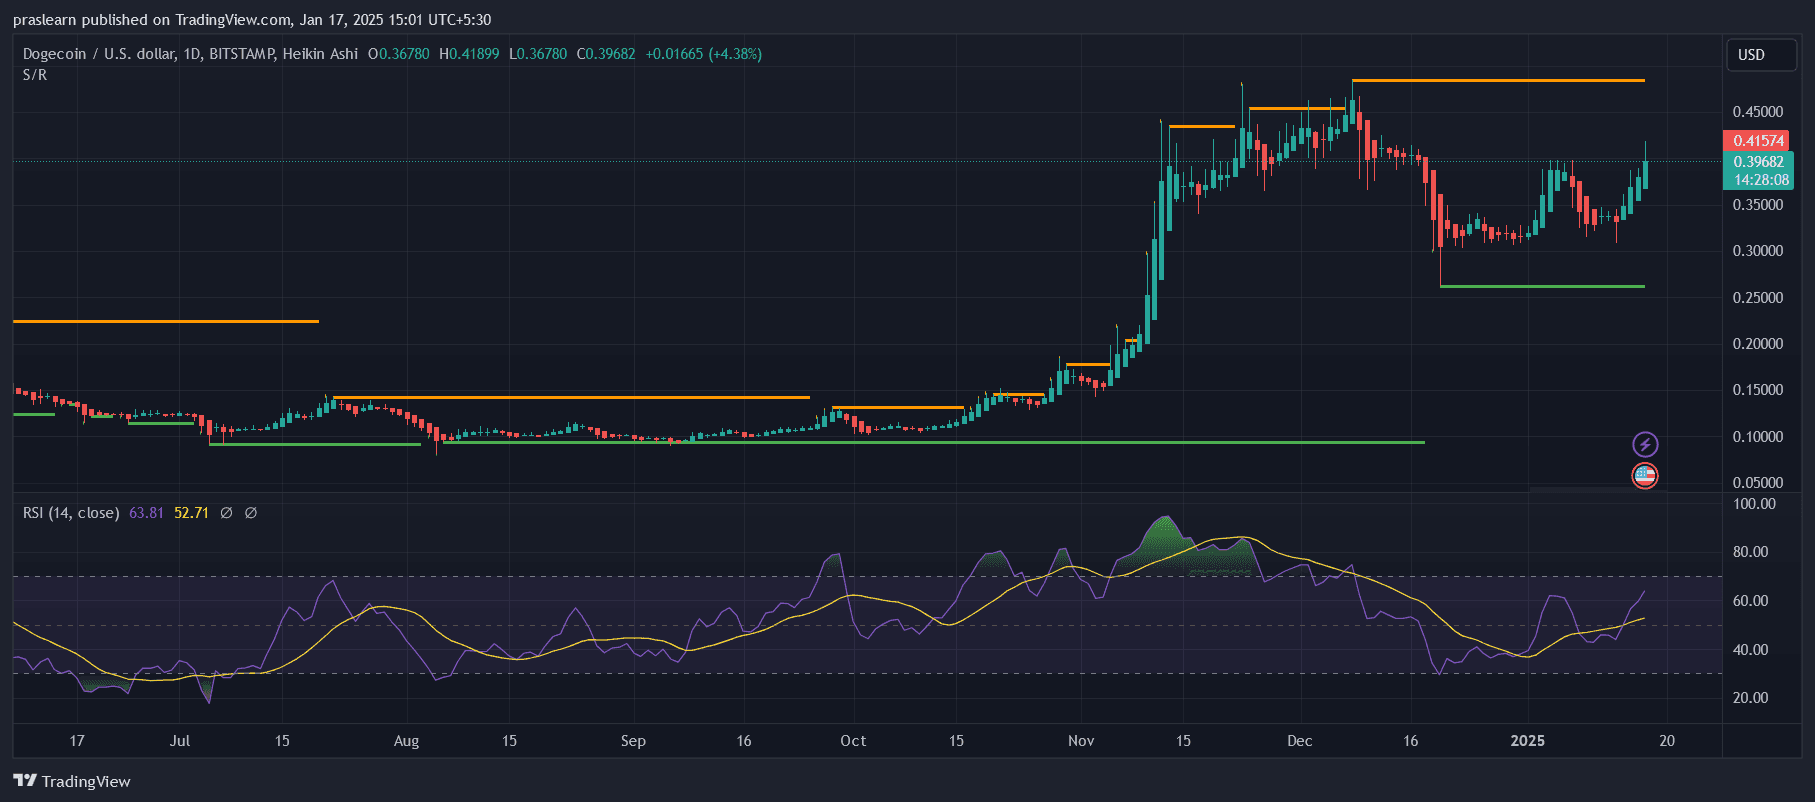Click the TradingView logo at bottom left
The image size is (1815, 802).
pos(72,781)
